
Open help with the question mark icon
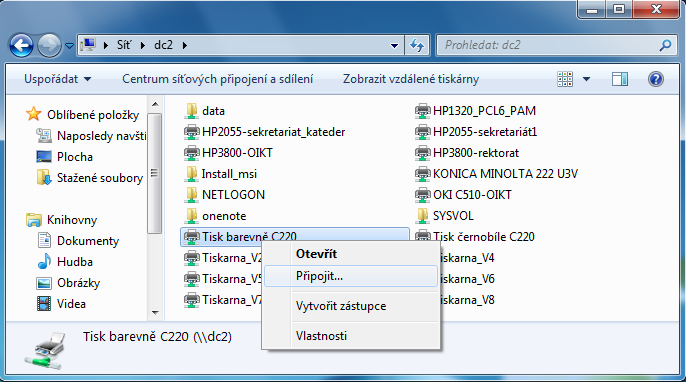(x=655, y=79)
